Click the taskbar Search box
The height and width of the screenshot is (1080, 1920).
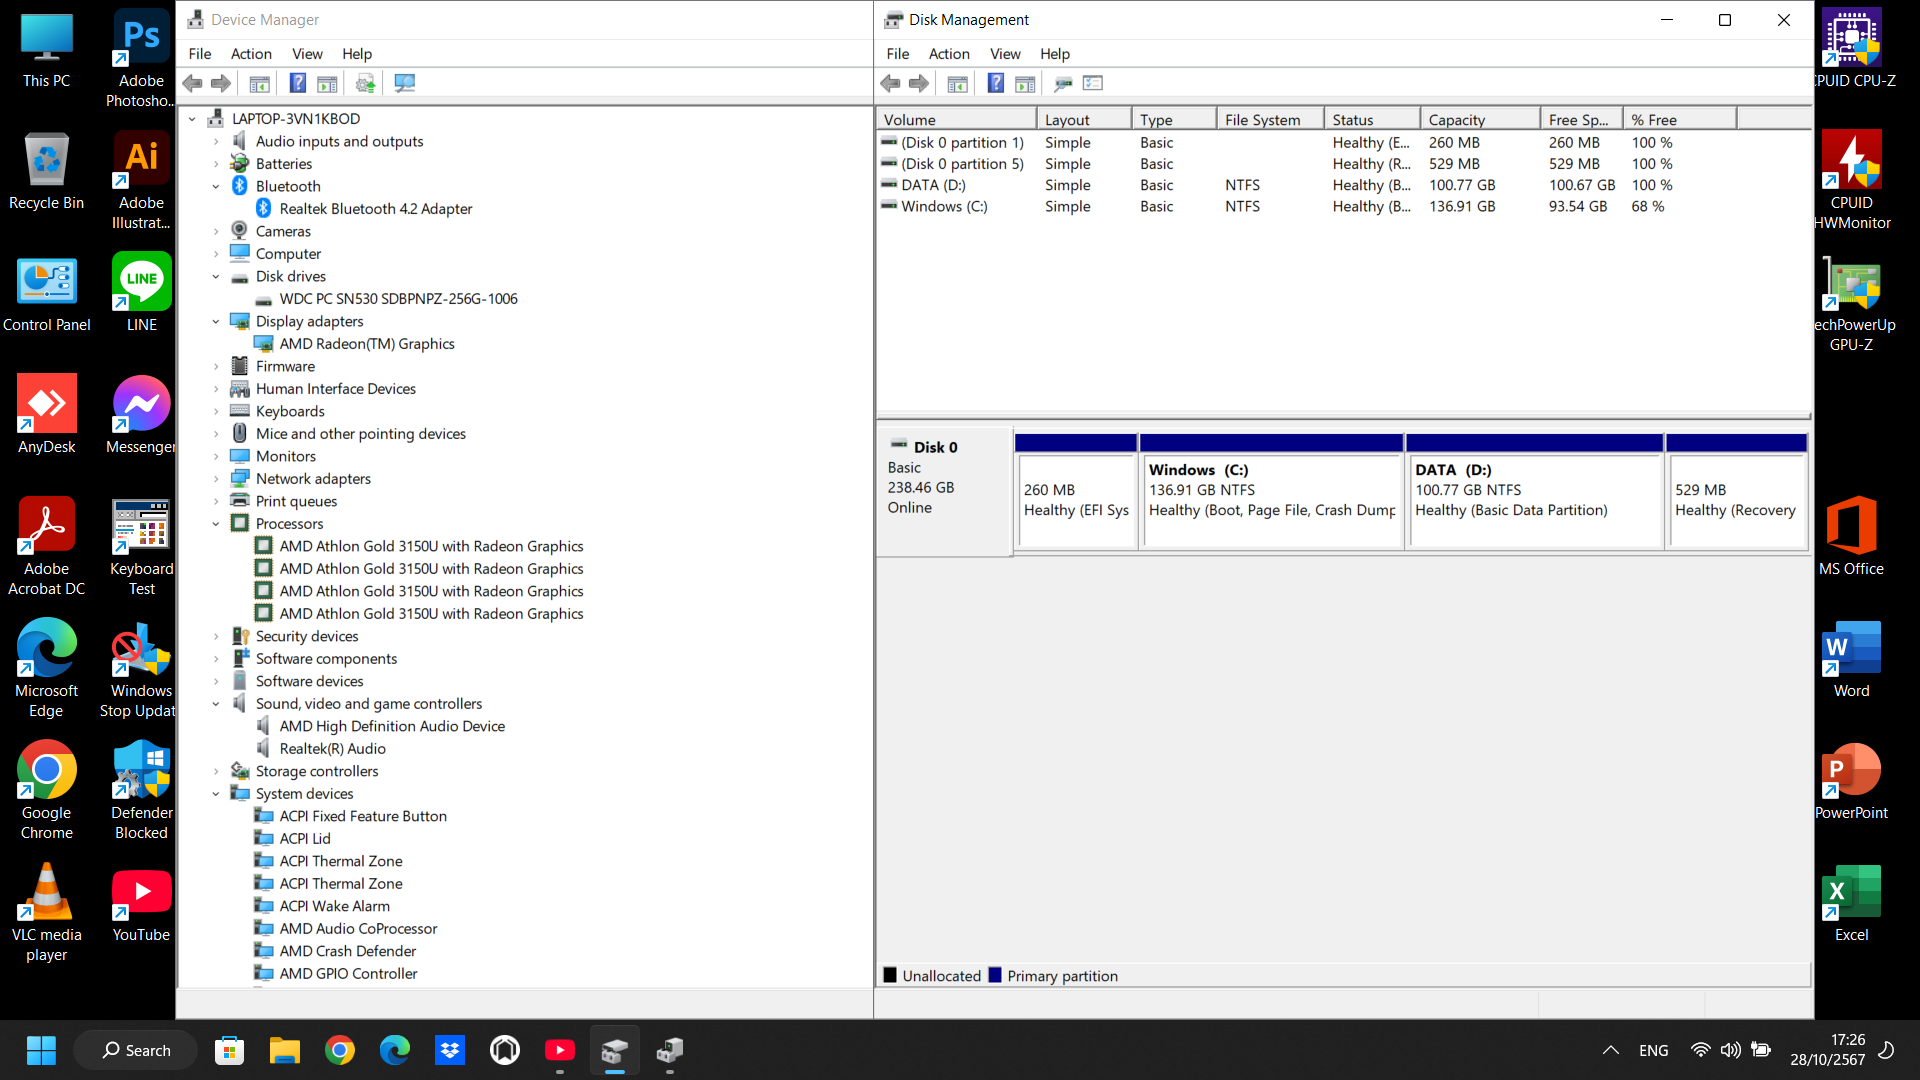point(136,1050)
